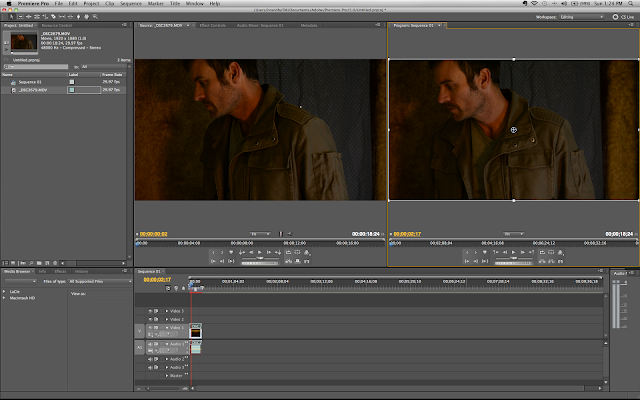
Task: Click New Item icon in Project panel
Action: click(x=47, y=263)
